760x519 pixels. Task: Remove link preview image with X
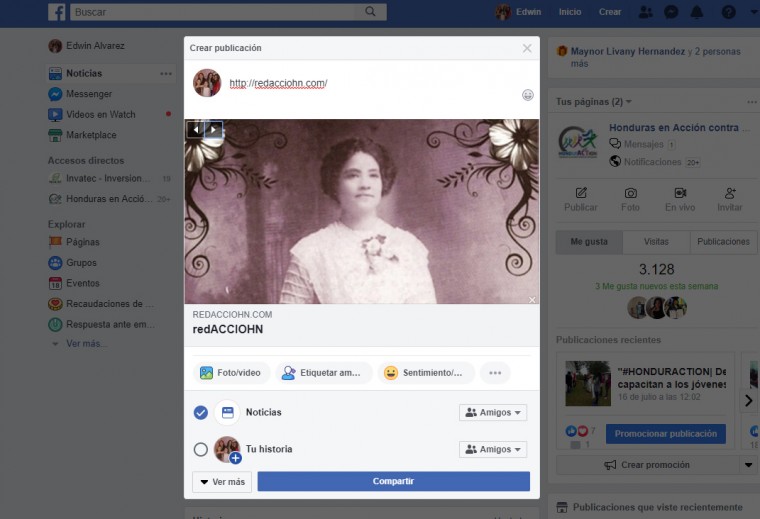click(532, 300)
